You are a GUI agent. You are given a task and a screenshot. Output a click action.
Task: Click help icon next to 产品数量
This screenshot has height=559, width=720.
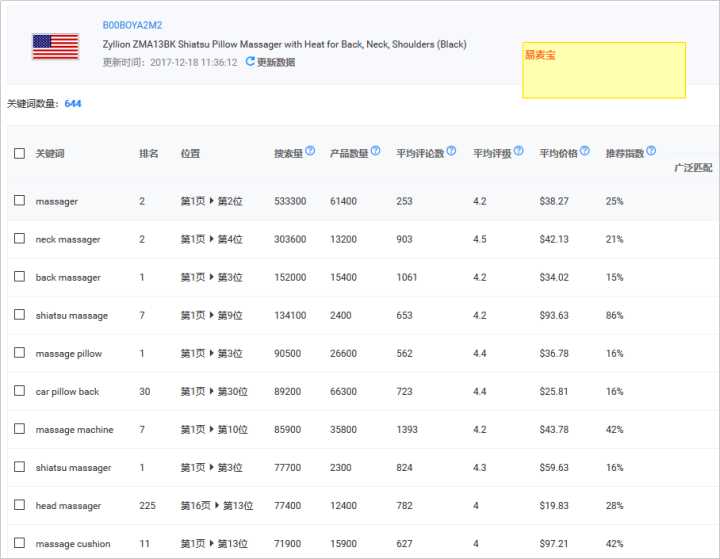(x=375, y=151)
